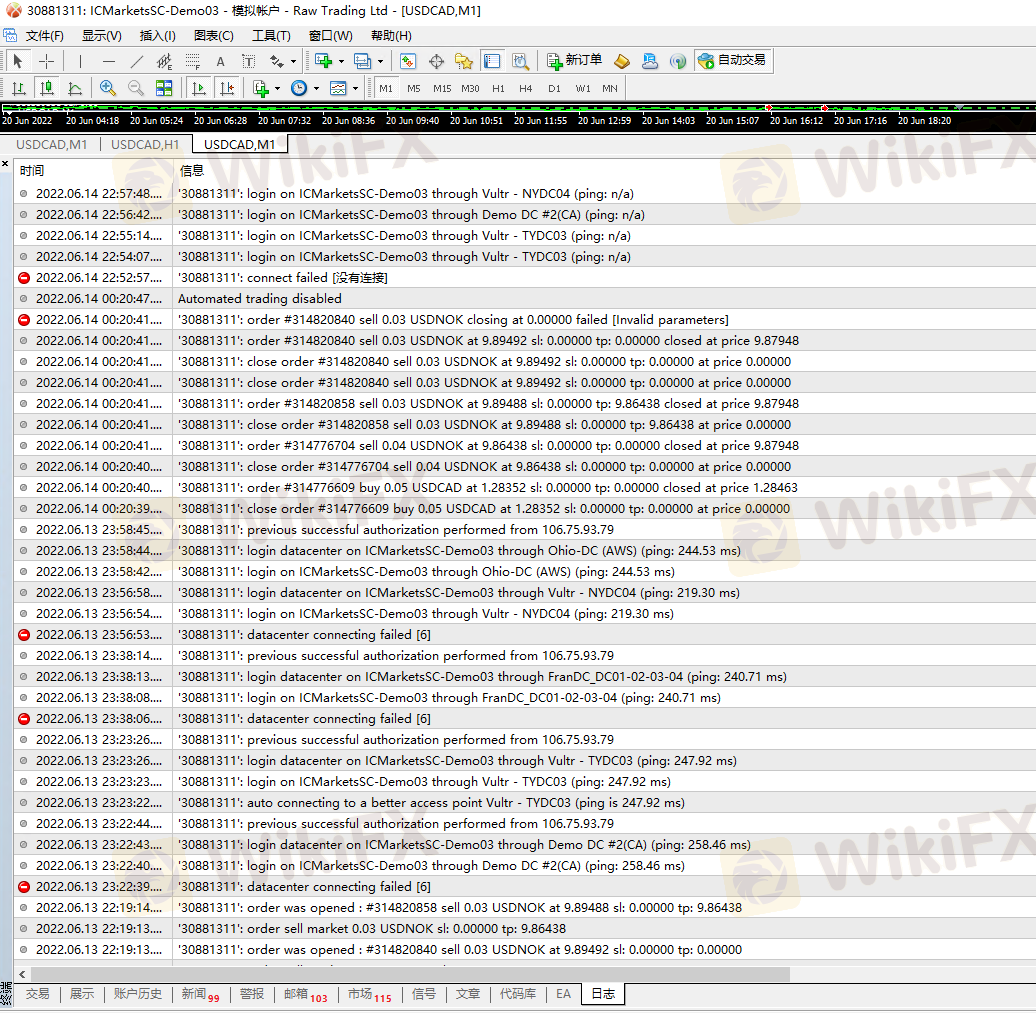The height and width of the screenshot is (1013, 1036).
Task: Open the chart profiles icon
Action: [x=362, y=61]
